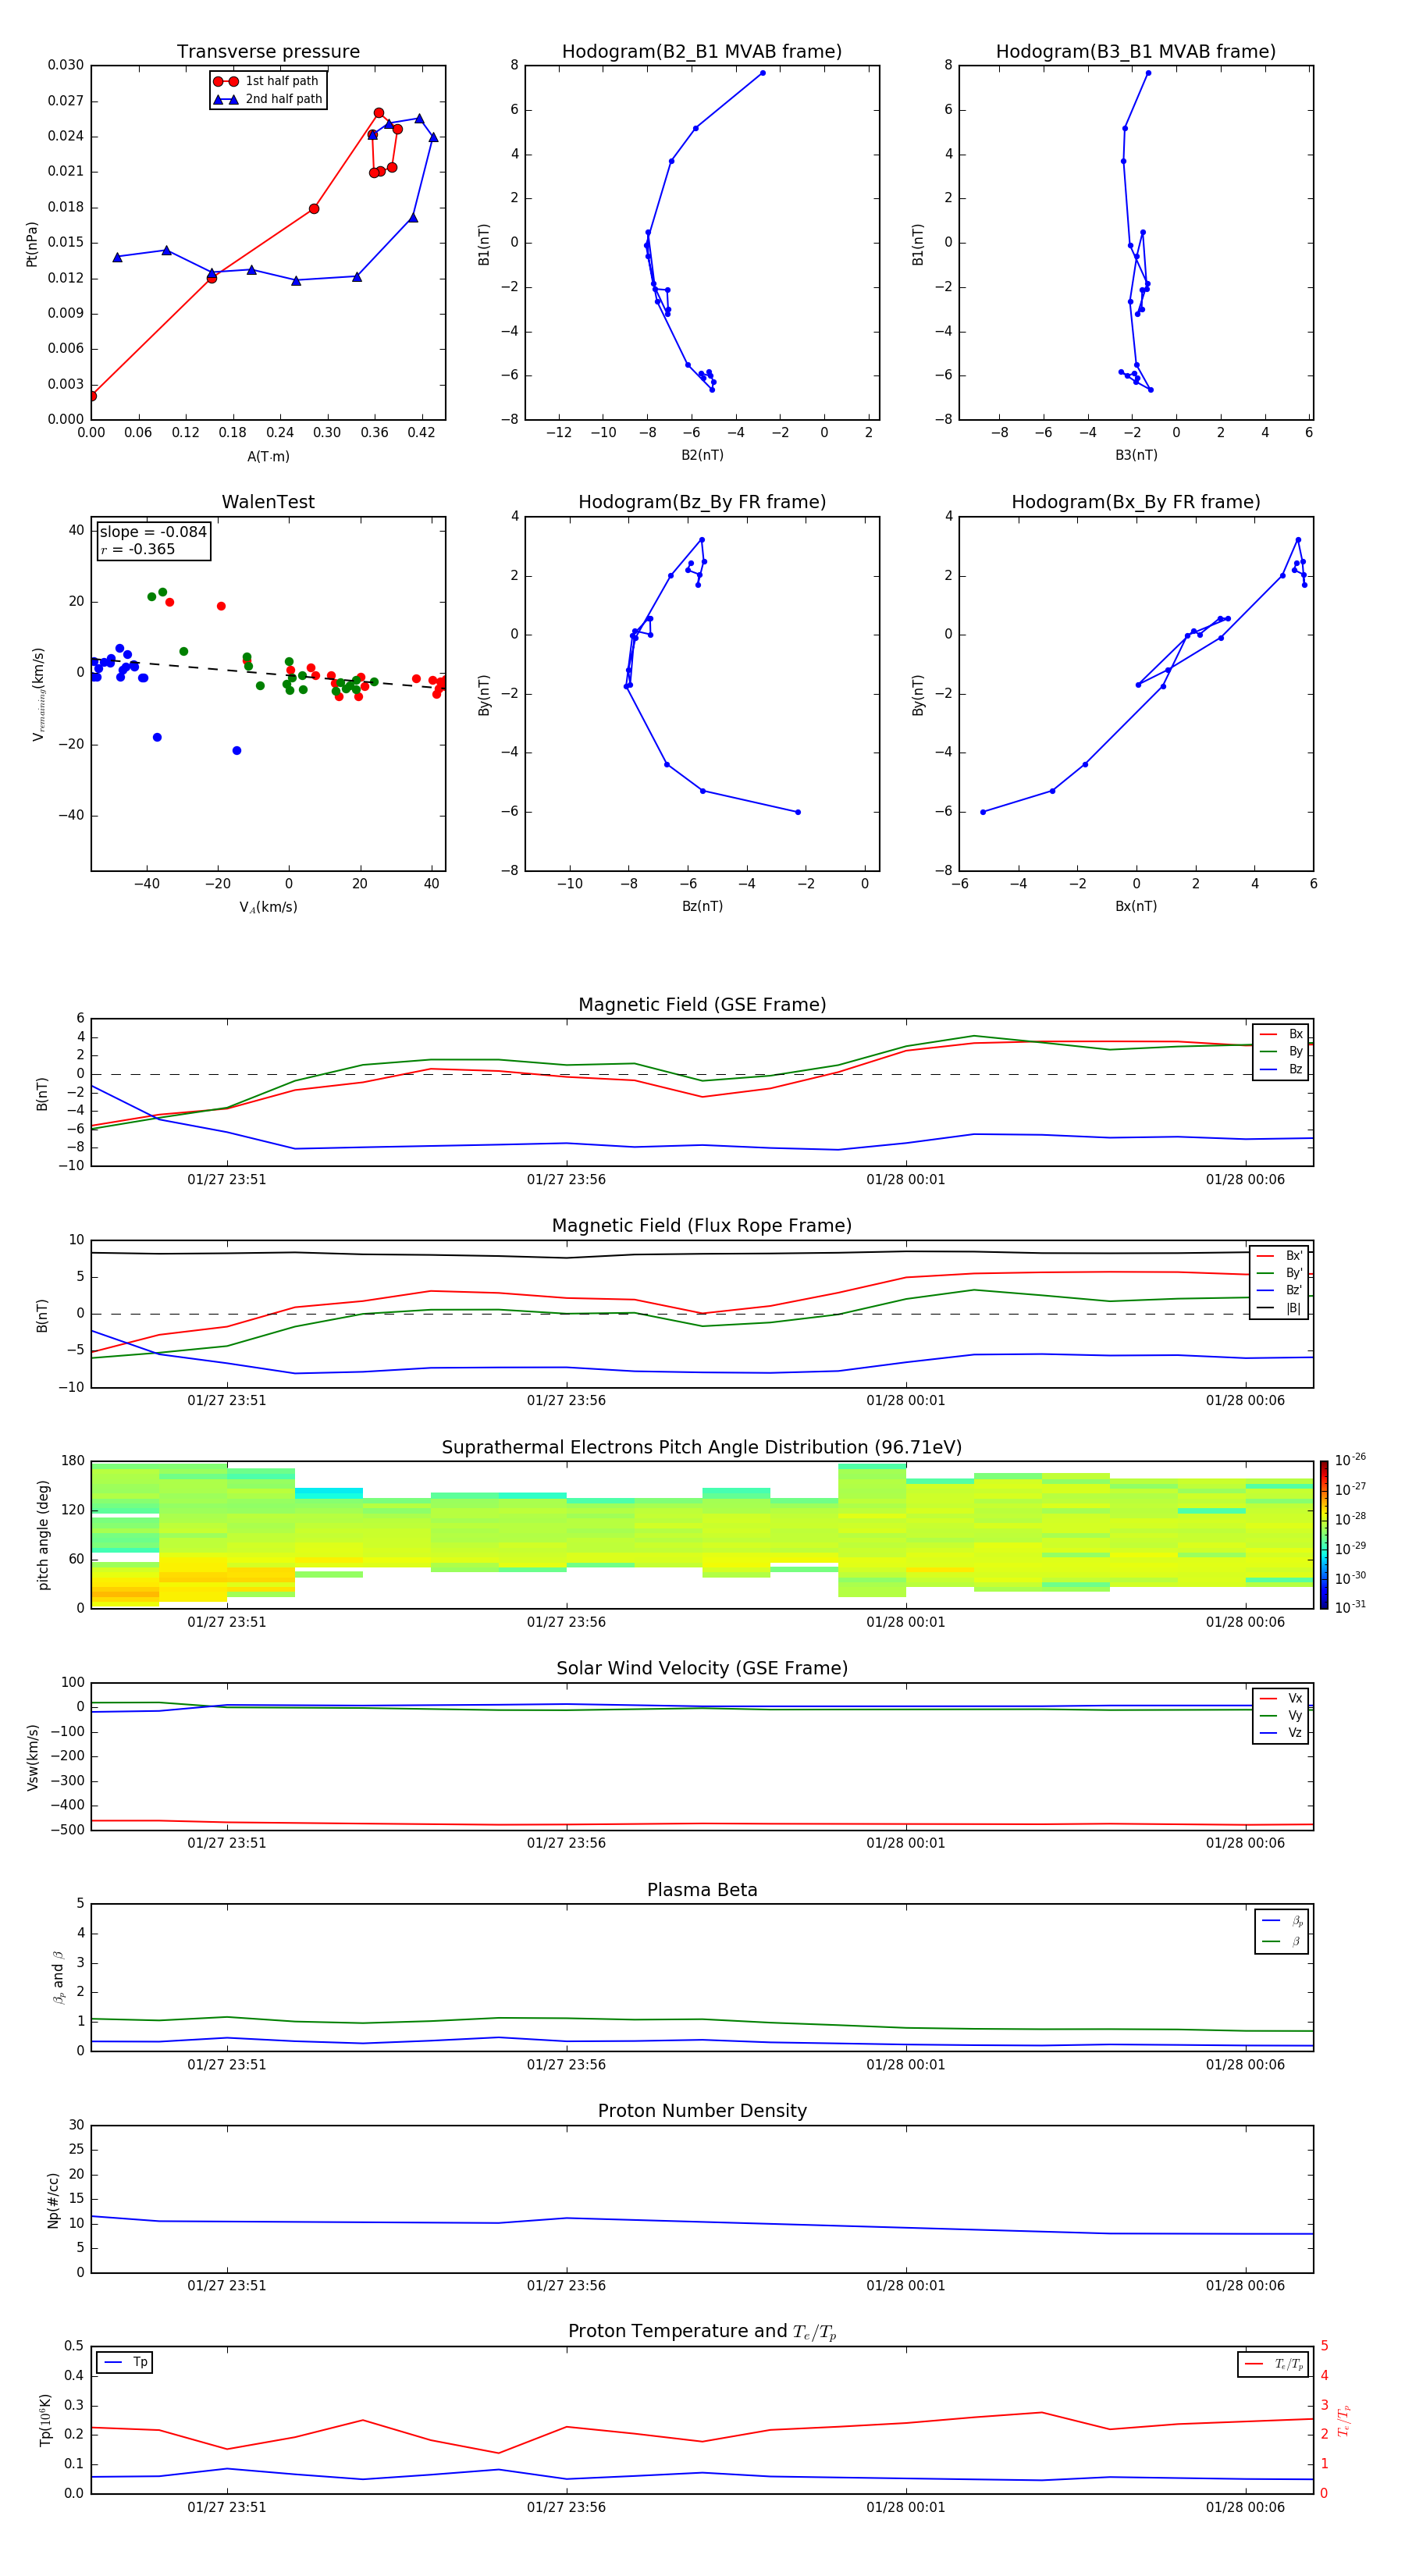Click the 'B3(nT)' x-axis label
The height and width of the screenshot is (2576, 1405).
click(1136, 455)
